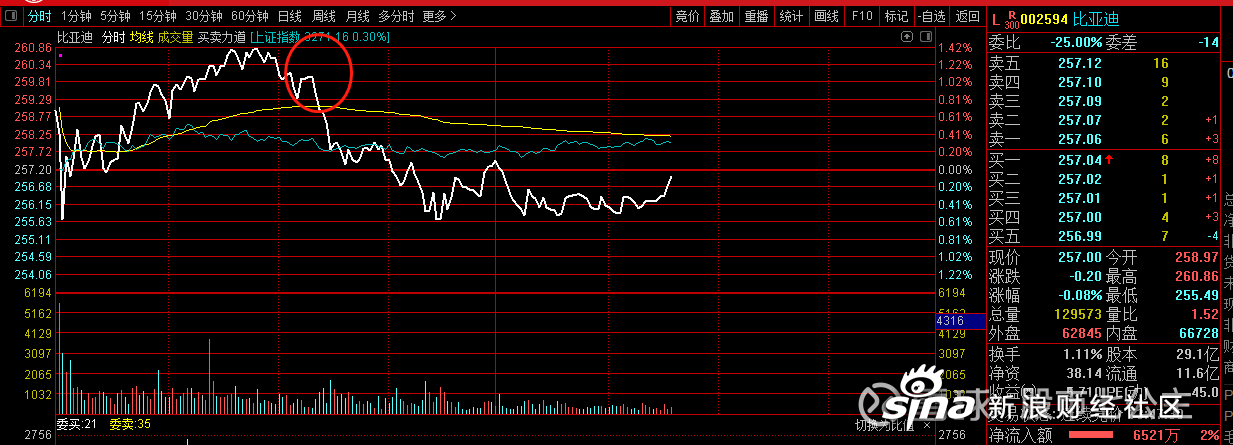Open F10 company info
This screenshot has height=445, width=1233.
[861, 16]
